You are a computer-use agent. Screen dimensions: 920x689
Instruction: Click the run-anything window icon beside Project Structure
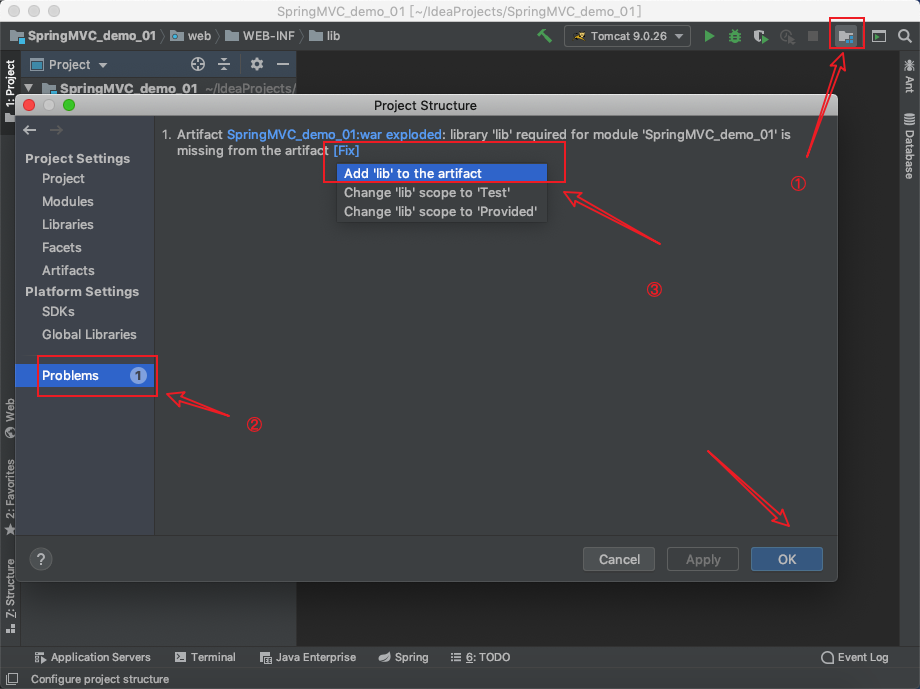coord(878,36)
